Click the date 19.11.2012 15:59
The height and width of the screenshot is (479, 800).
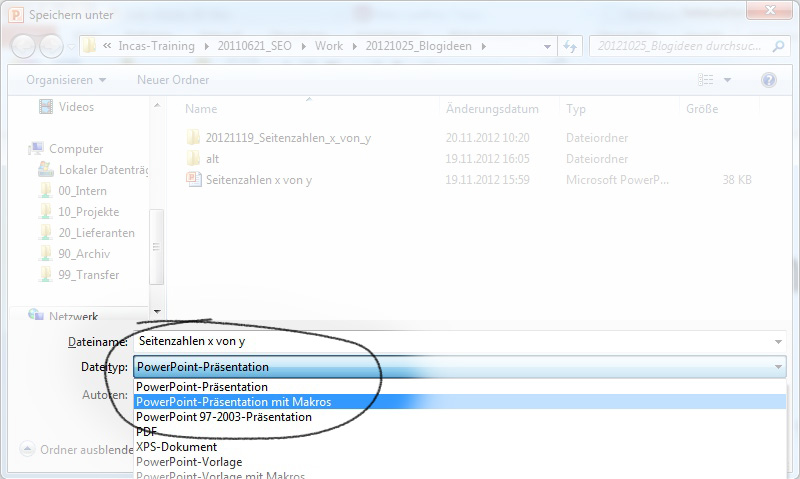pyautogui.click(x=487, y=180)
